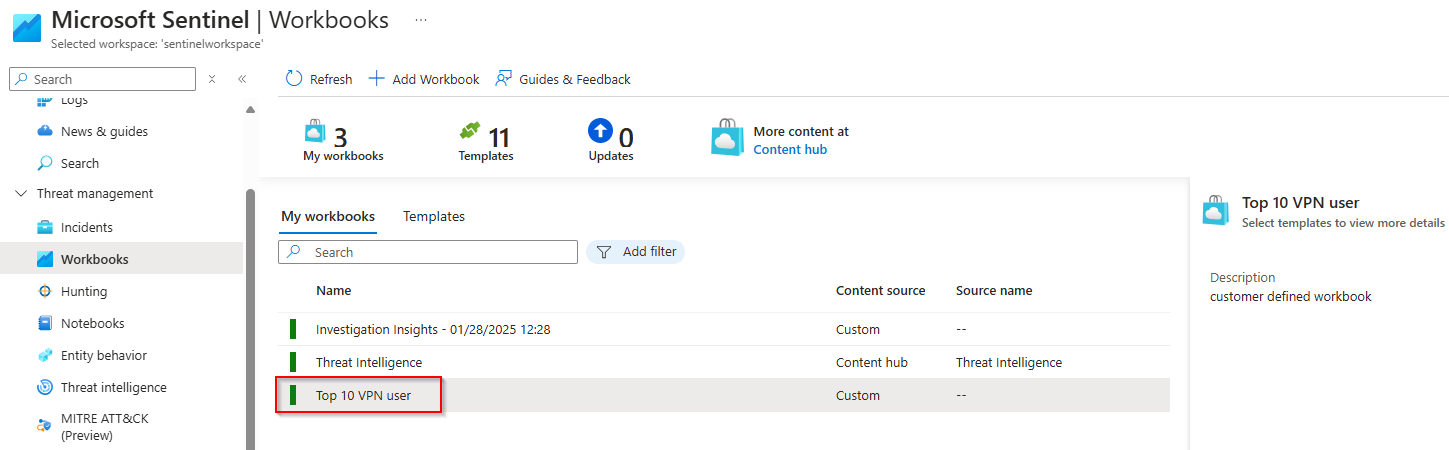This screenshot has width=1449, height=450.
Task: Click the Incidents briefcase icon
Action: [45, 227]
